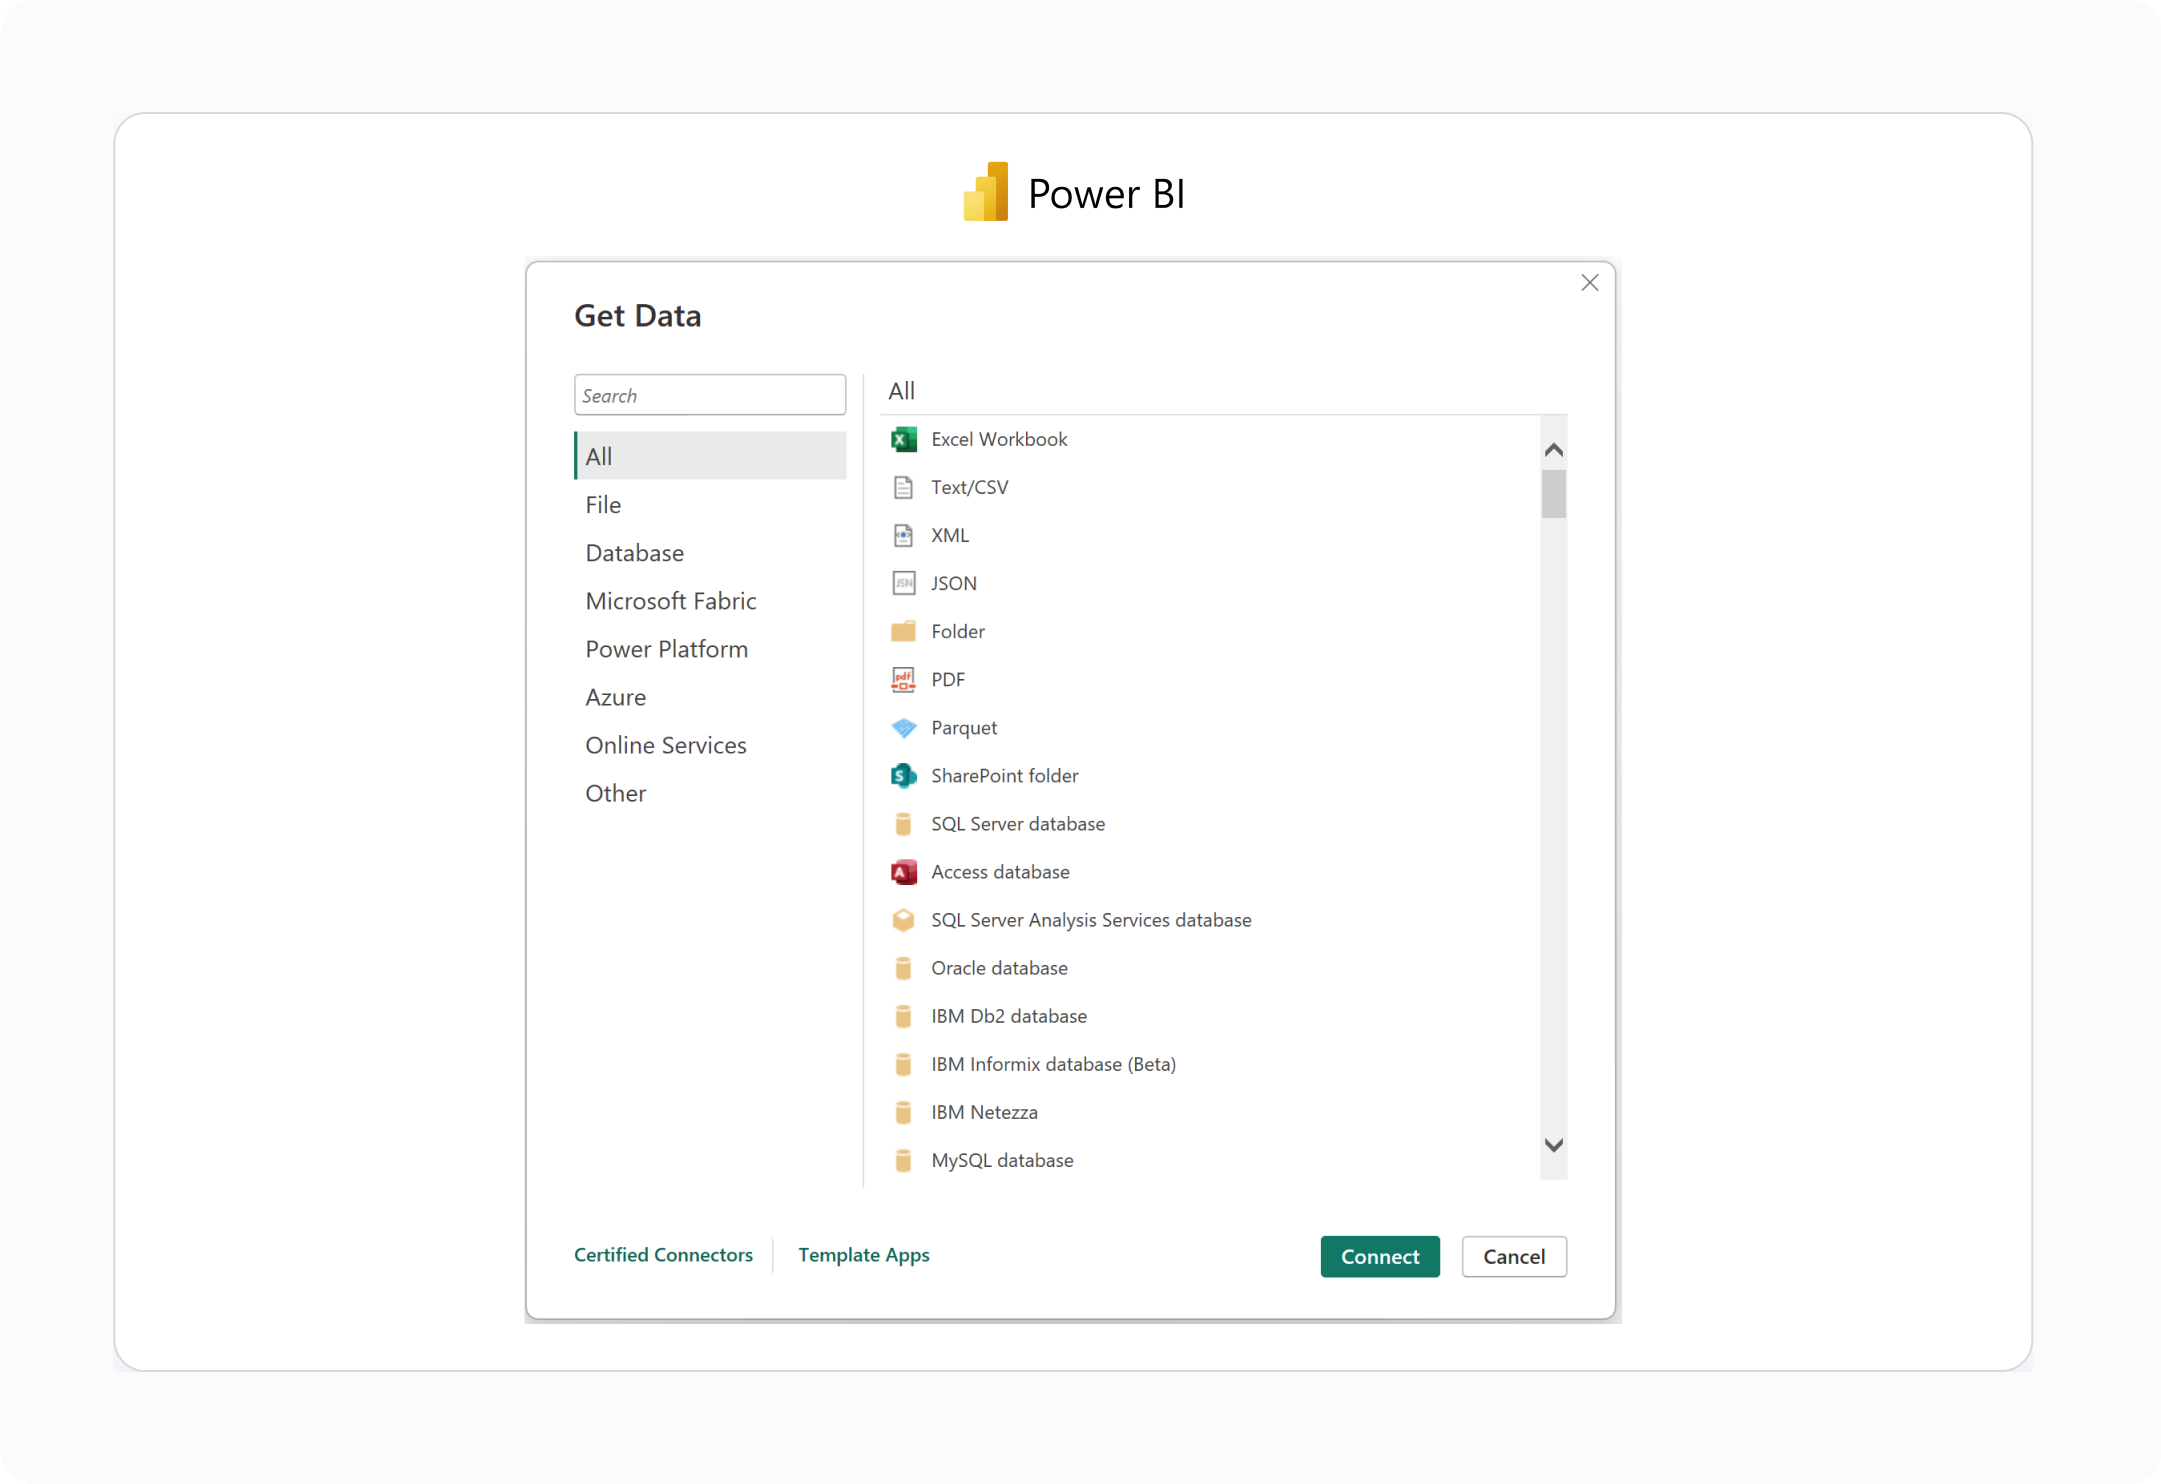2161x1484 pixels.
Task: Click the SharePoint folder icon
Action: point(903,776)
